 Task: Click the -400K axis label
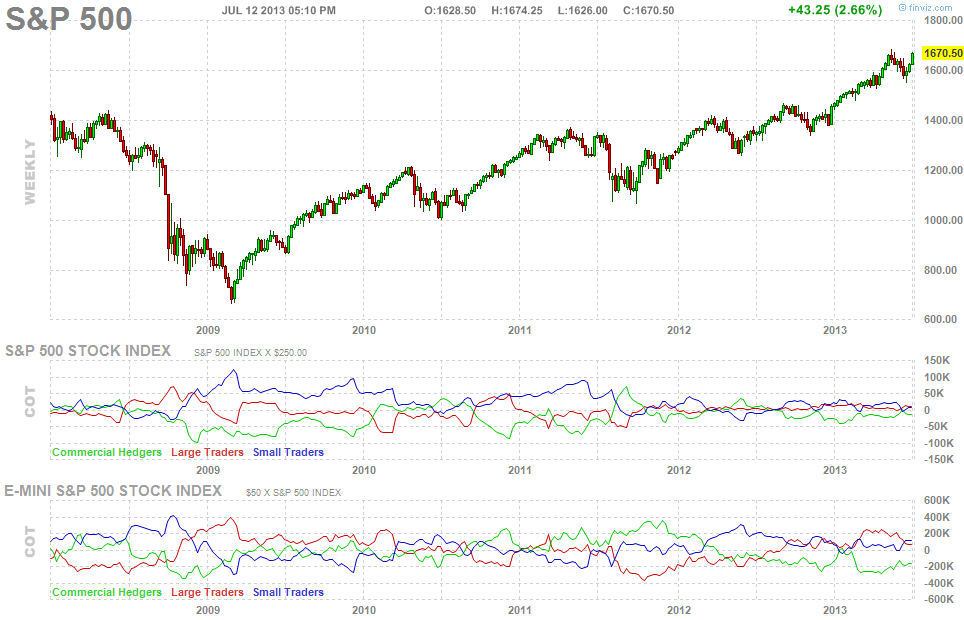tap(939, 583)
